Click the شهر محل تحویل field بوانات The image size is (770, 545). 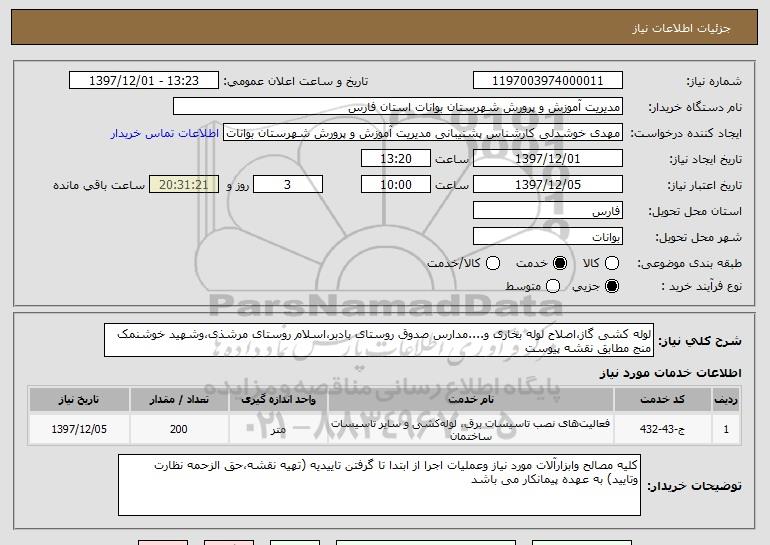[x=548, y=237]
